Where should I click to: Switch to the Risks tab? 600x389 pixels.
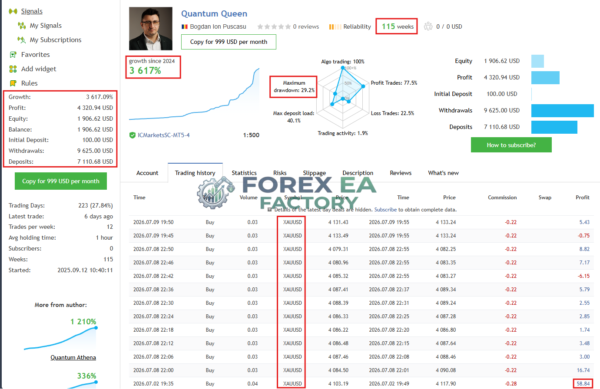(280, 173)
